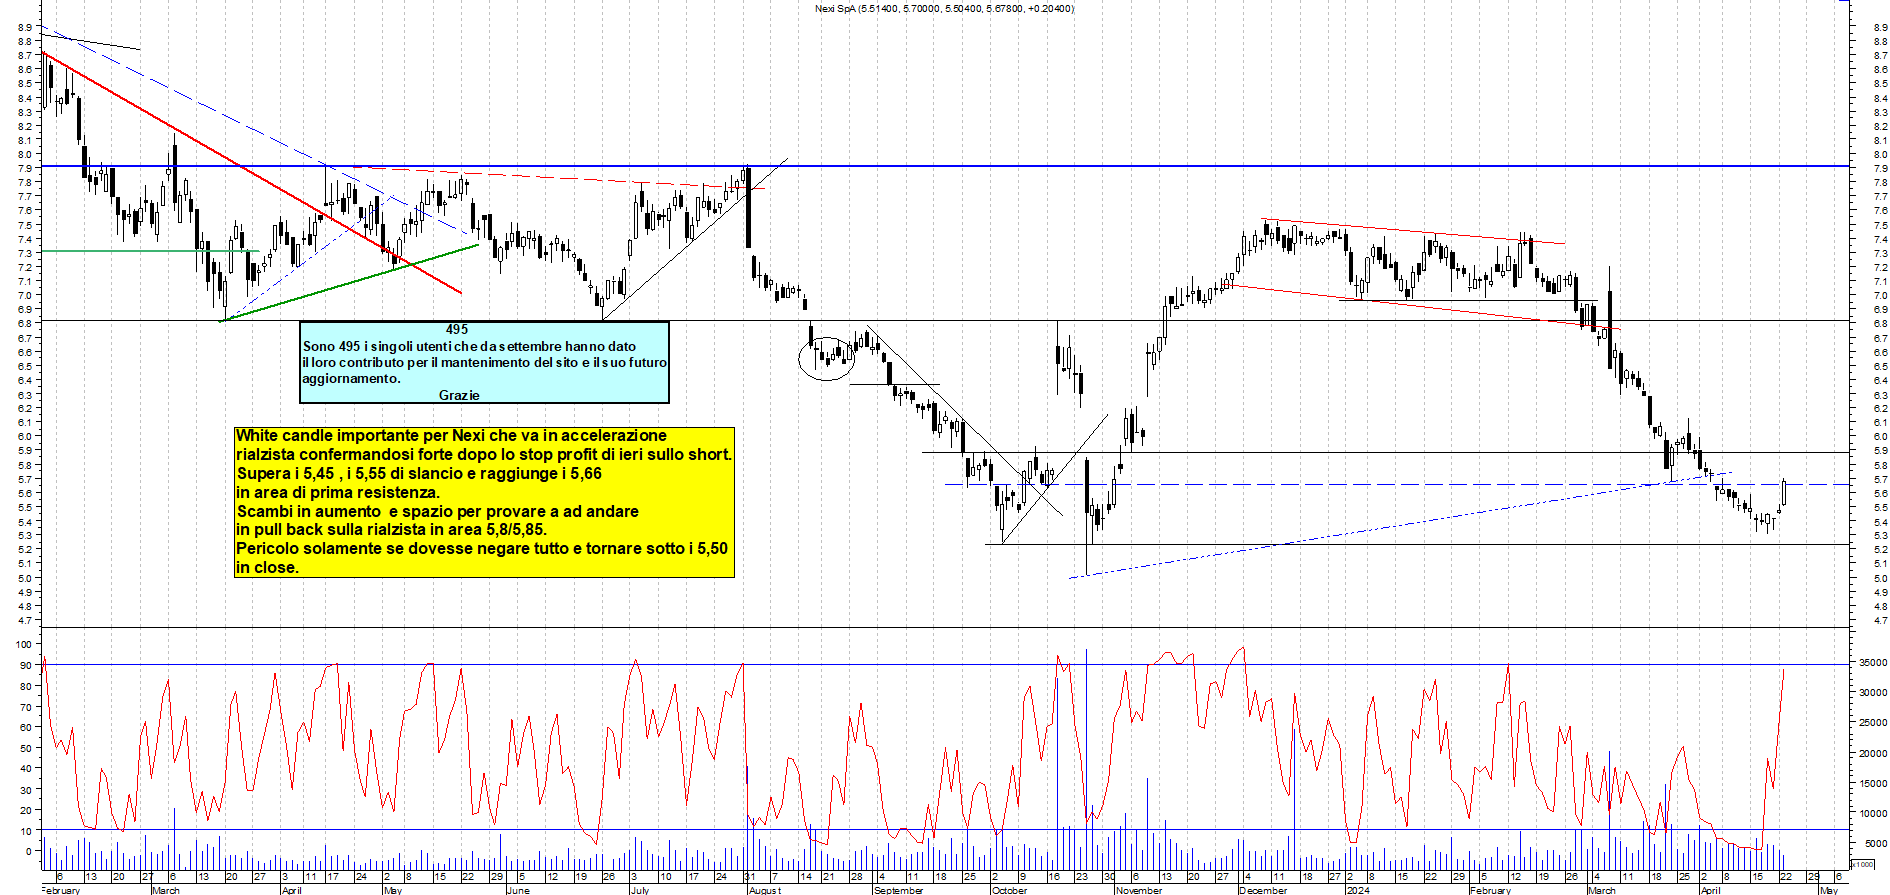
Task: Click the 'in close.' line in the yellow note
Action: pos(267,567)
